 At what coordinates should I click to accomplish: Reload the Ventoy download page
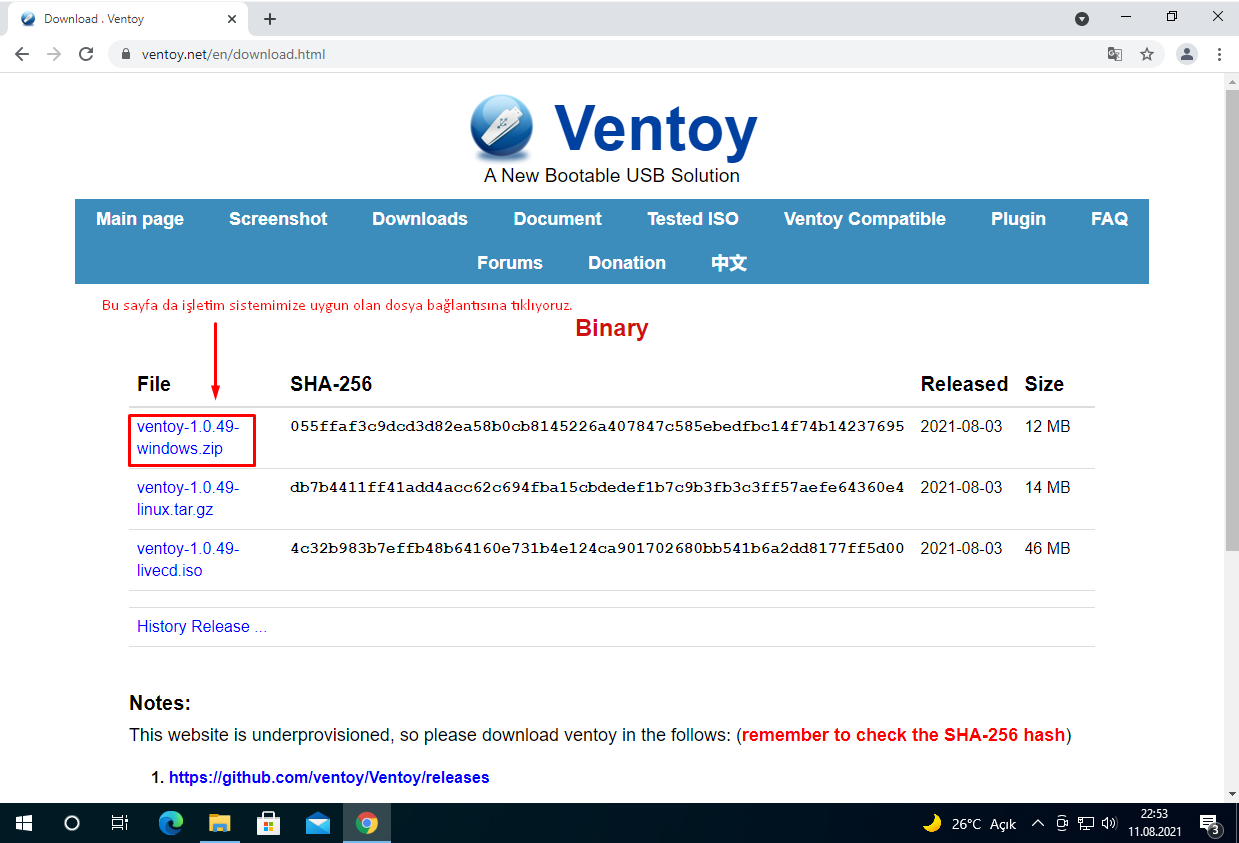[x=86, y=54]
